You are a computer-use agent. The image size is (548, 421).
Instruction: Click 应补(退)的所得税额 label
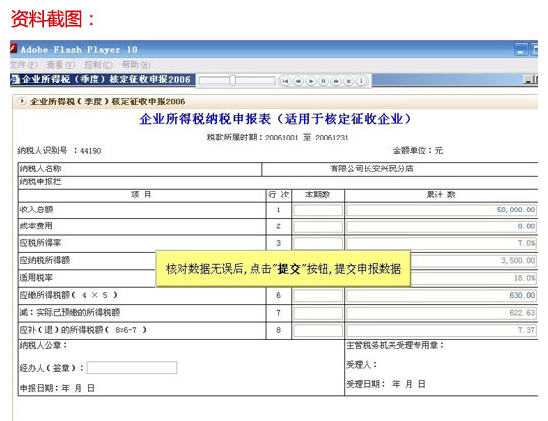coord(83,330)
